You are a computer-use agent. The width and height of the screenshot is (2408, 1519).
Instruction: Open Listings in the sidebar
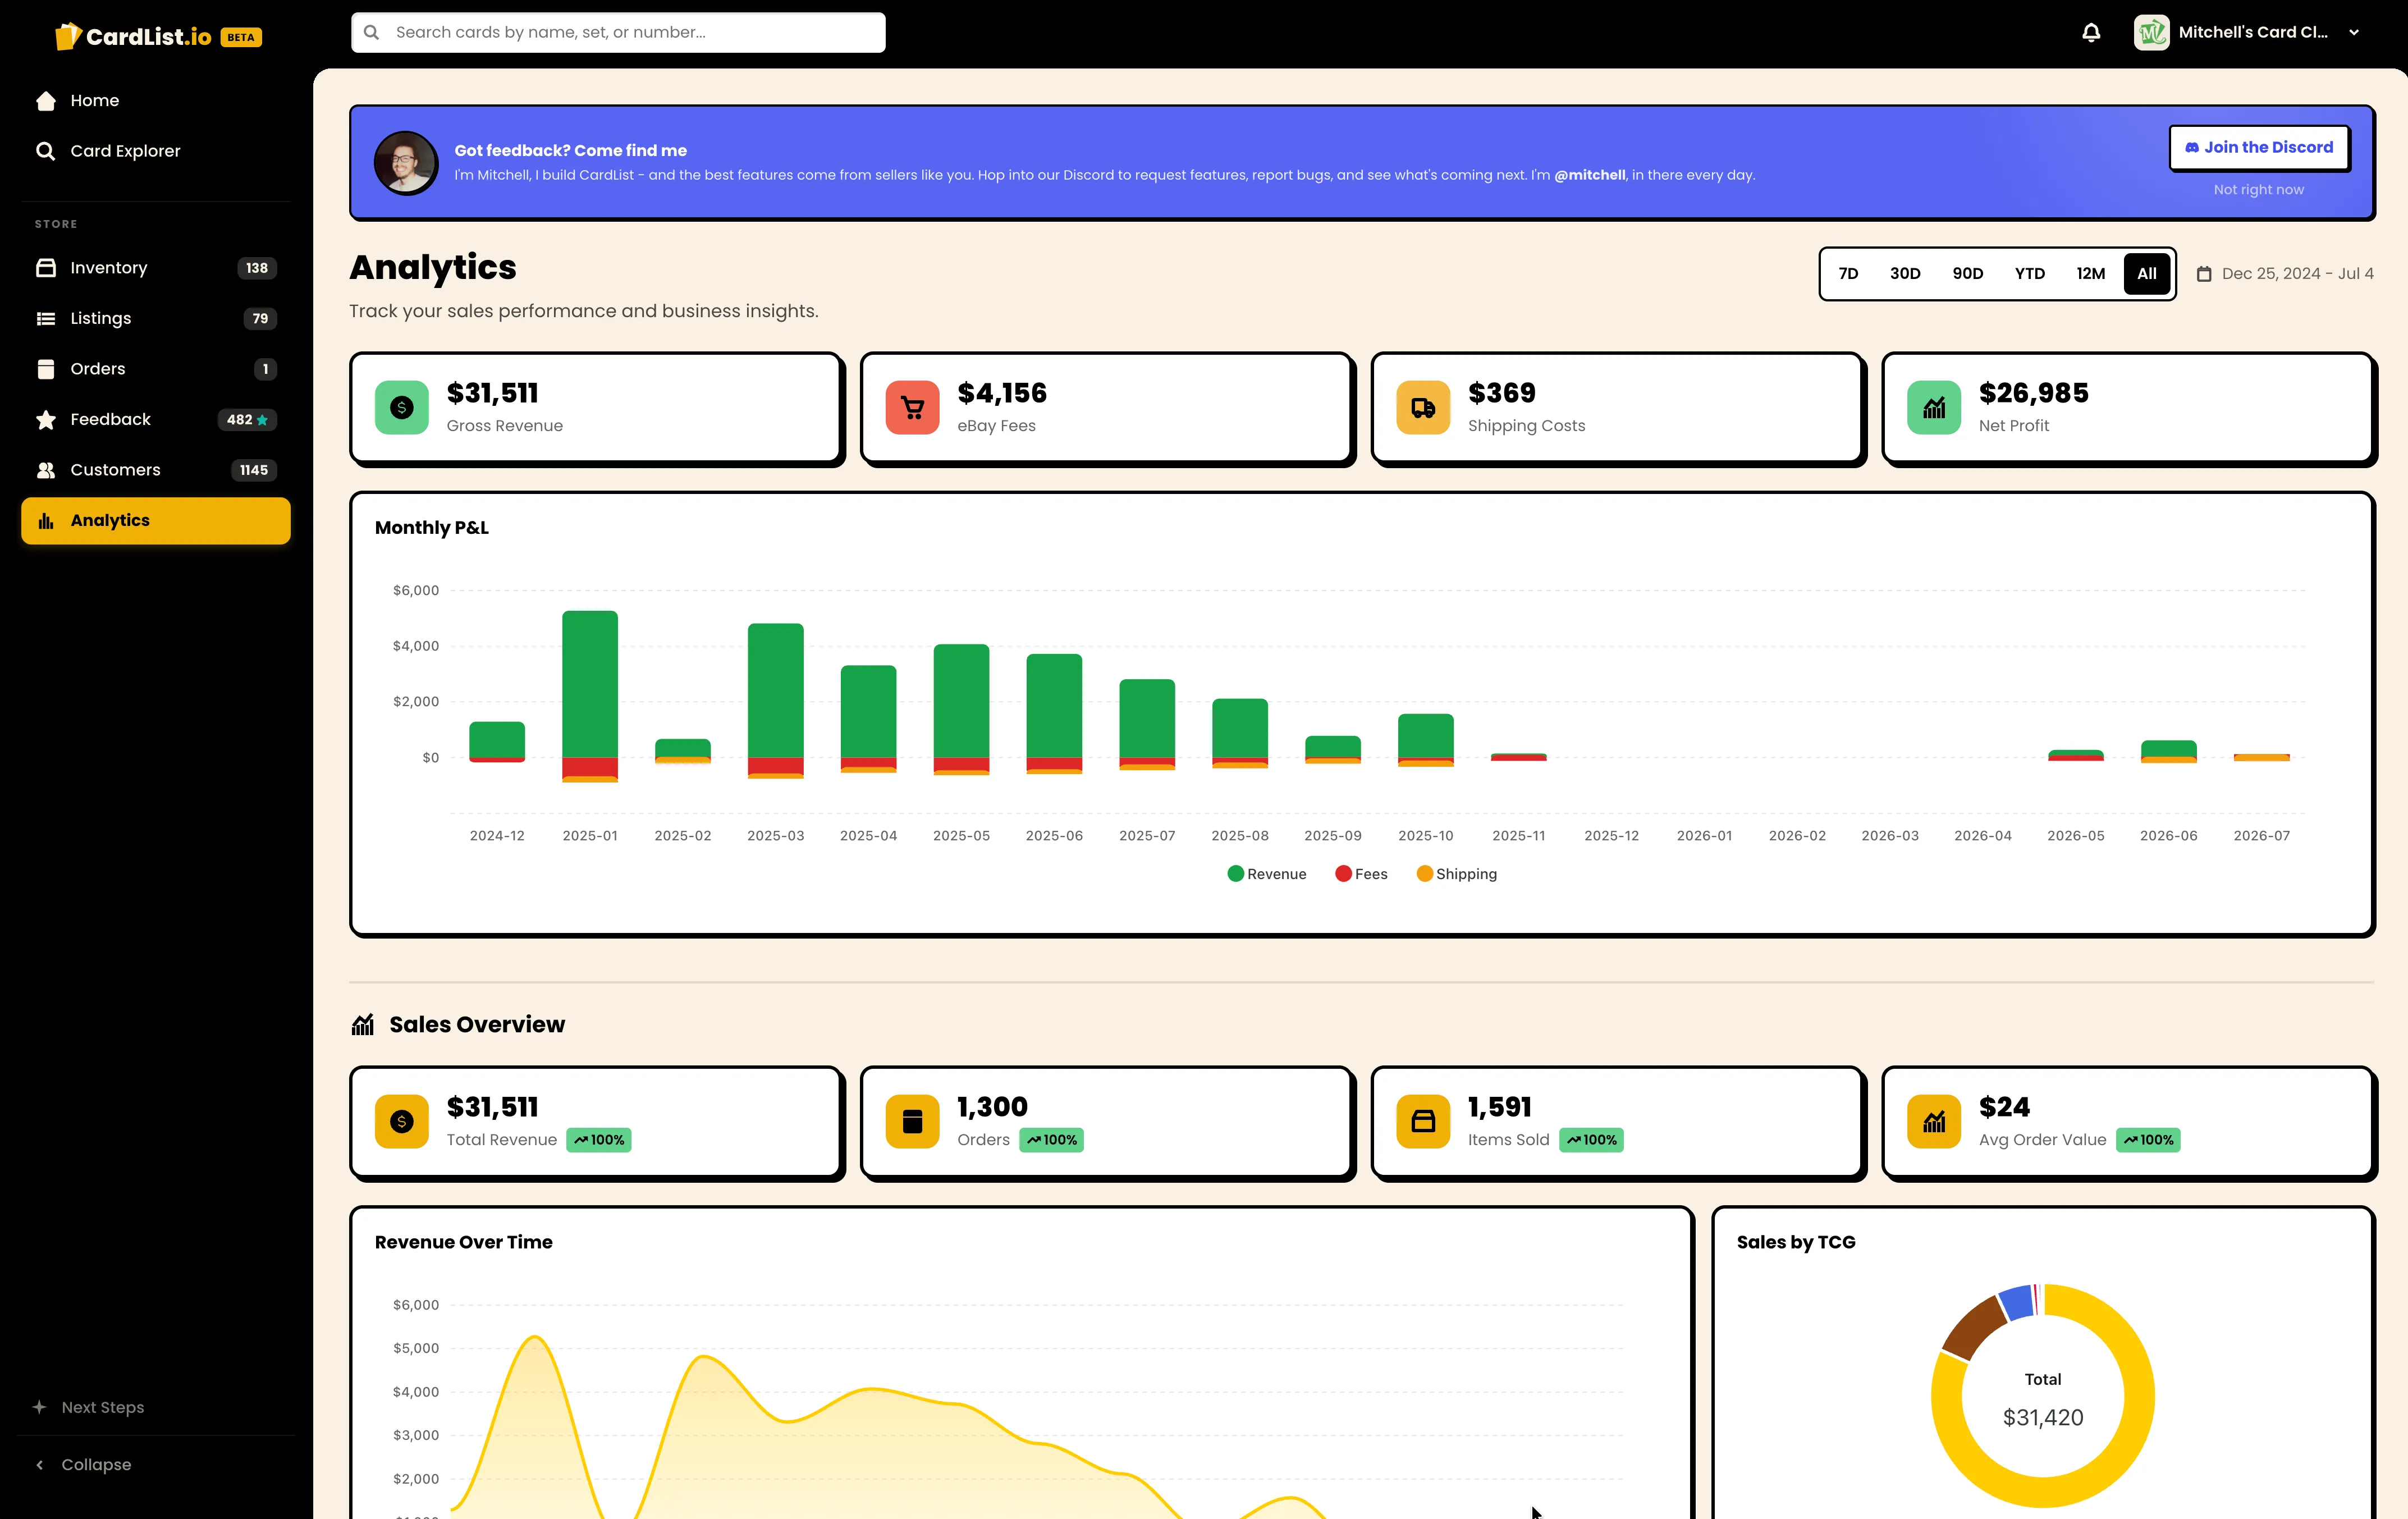tap(156, 318)
